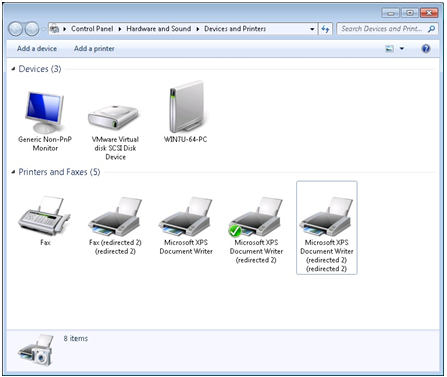Click the Devices and Printers breadcrumb
This screenshot has width=447, height=377.
coord(235,29)
